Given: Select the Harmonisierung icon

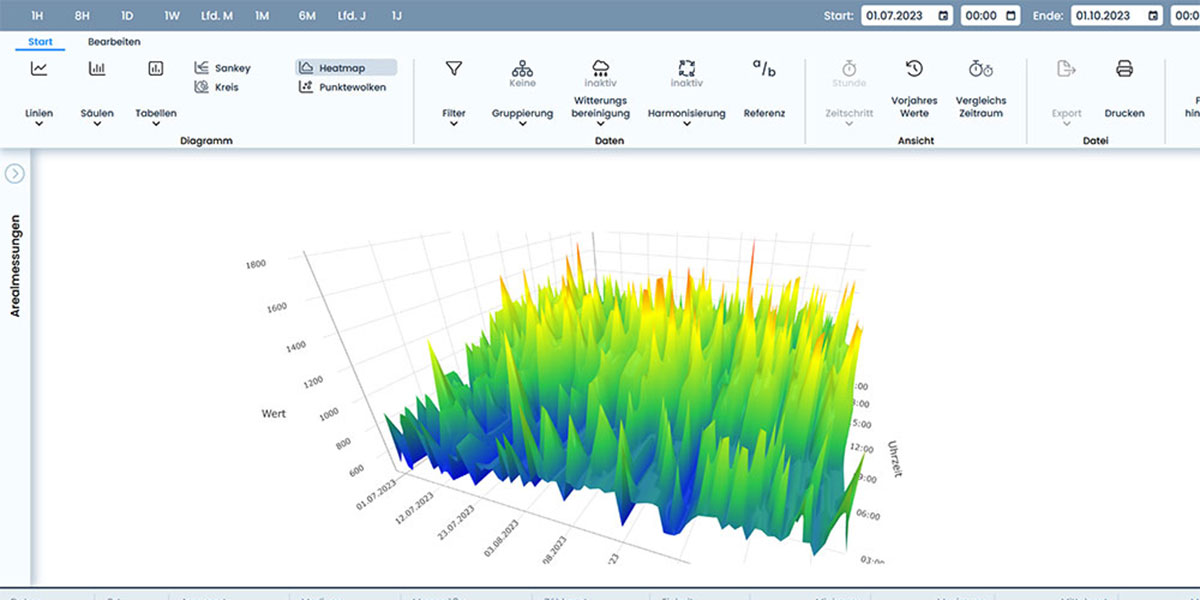Looking at the screenshot, I should coord(686,68).
